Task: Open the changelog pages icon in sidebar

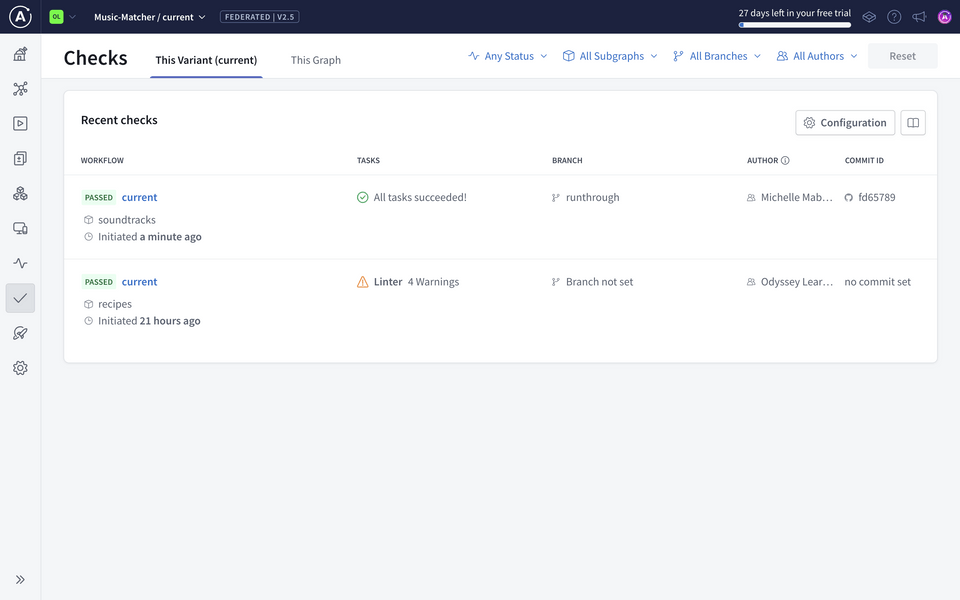Action: click(x=19, y=157)
